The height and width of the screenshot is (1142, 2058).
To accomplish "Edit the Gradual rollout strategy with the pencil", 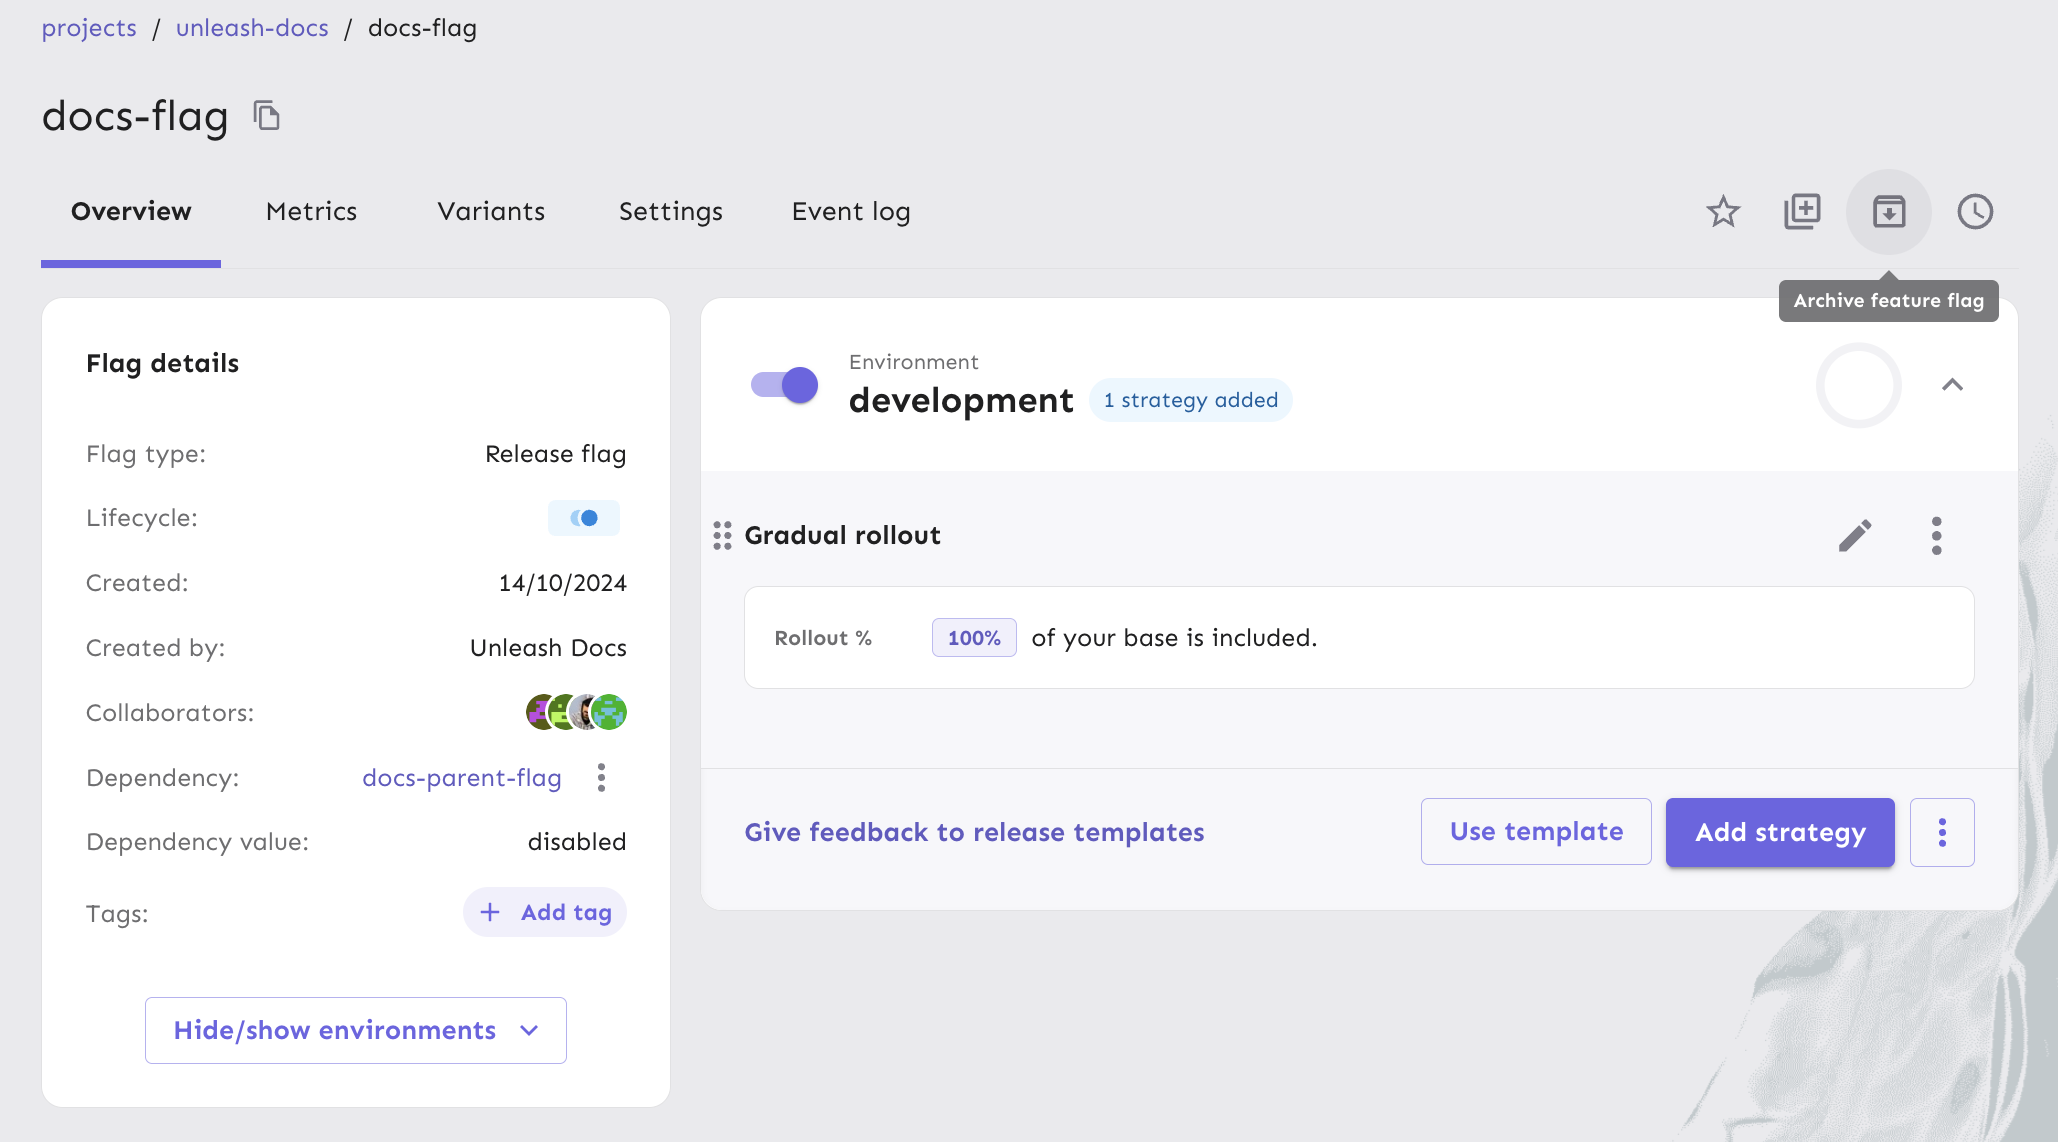I will [1854, 536].
